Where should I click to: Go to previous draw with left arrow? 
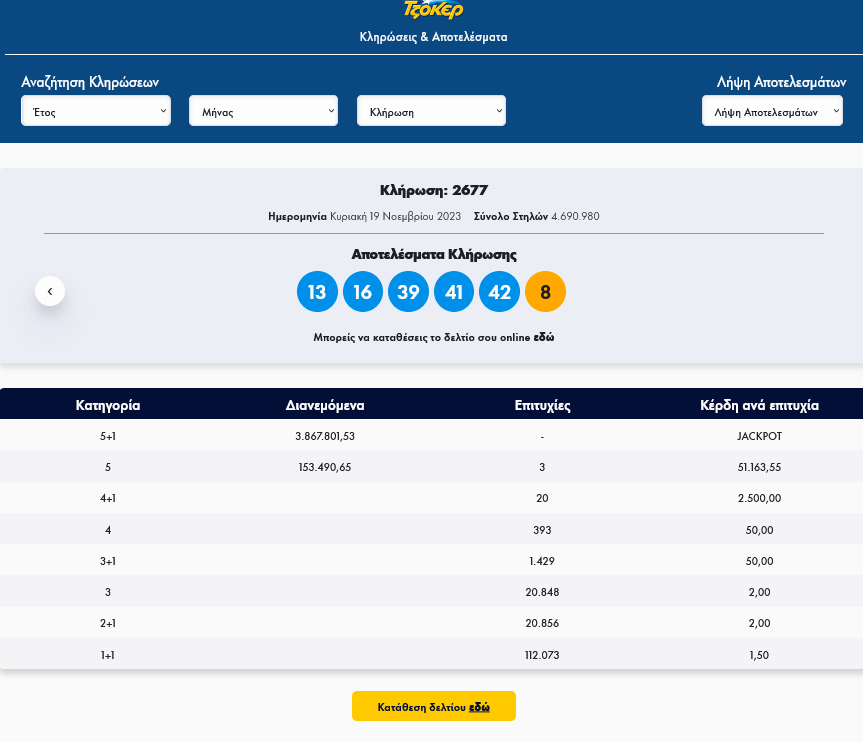[x=50, y=291]
